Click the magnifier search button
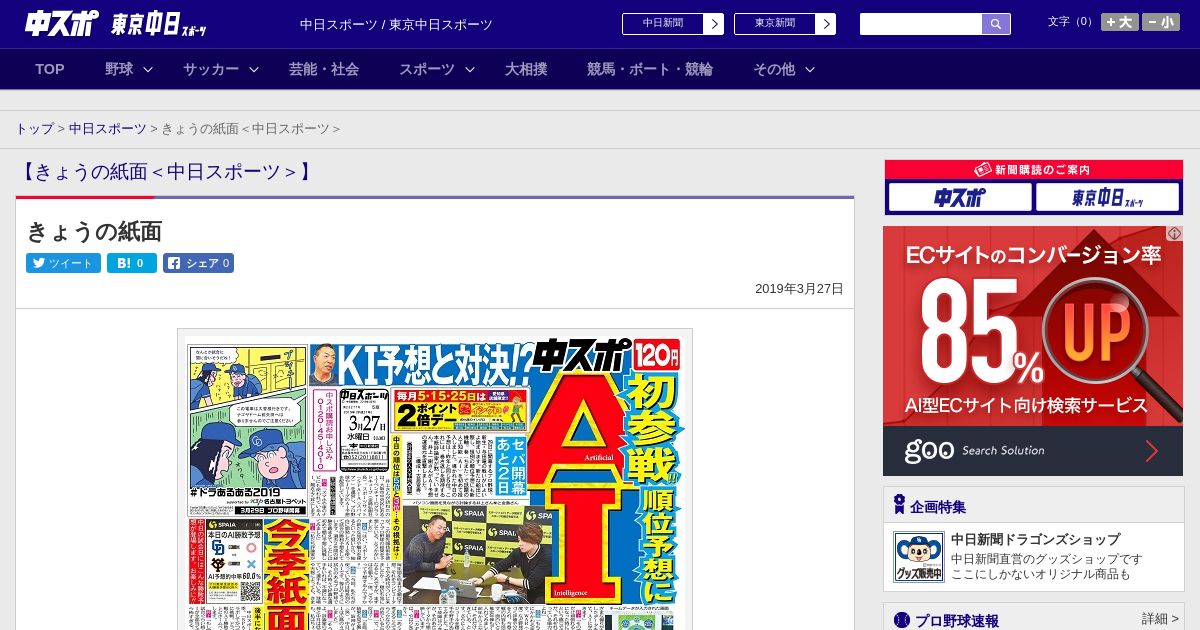The height and width of the screenshot is (630, 1200). [996, 24]
